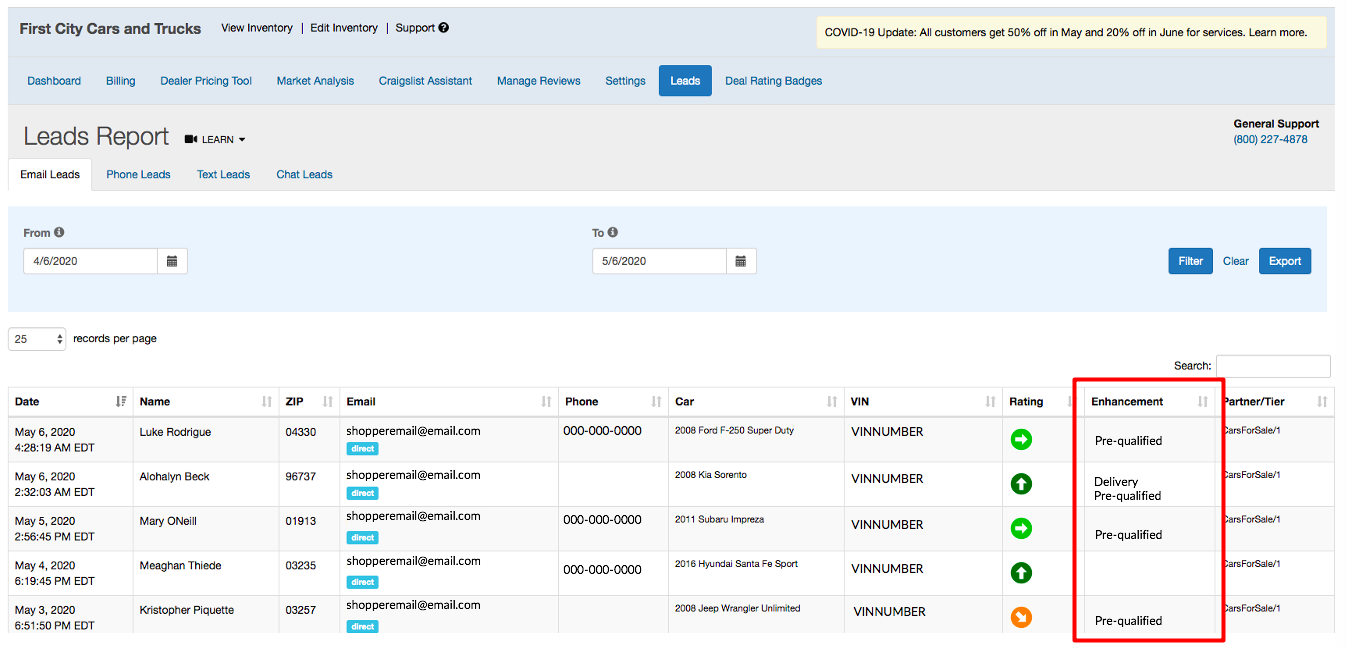This screenshot has height=649, width=1346.
Task: Click the To field info icon
Action: pyautogui.click(x=613, y=232)
